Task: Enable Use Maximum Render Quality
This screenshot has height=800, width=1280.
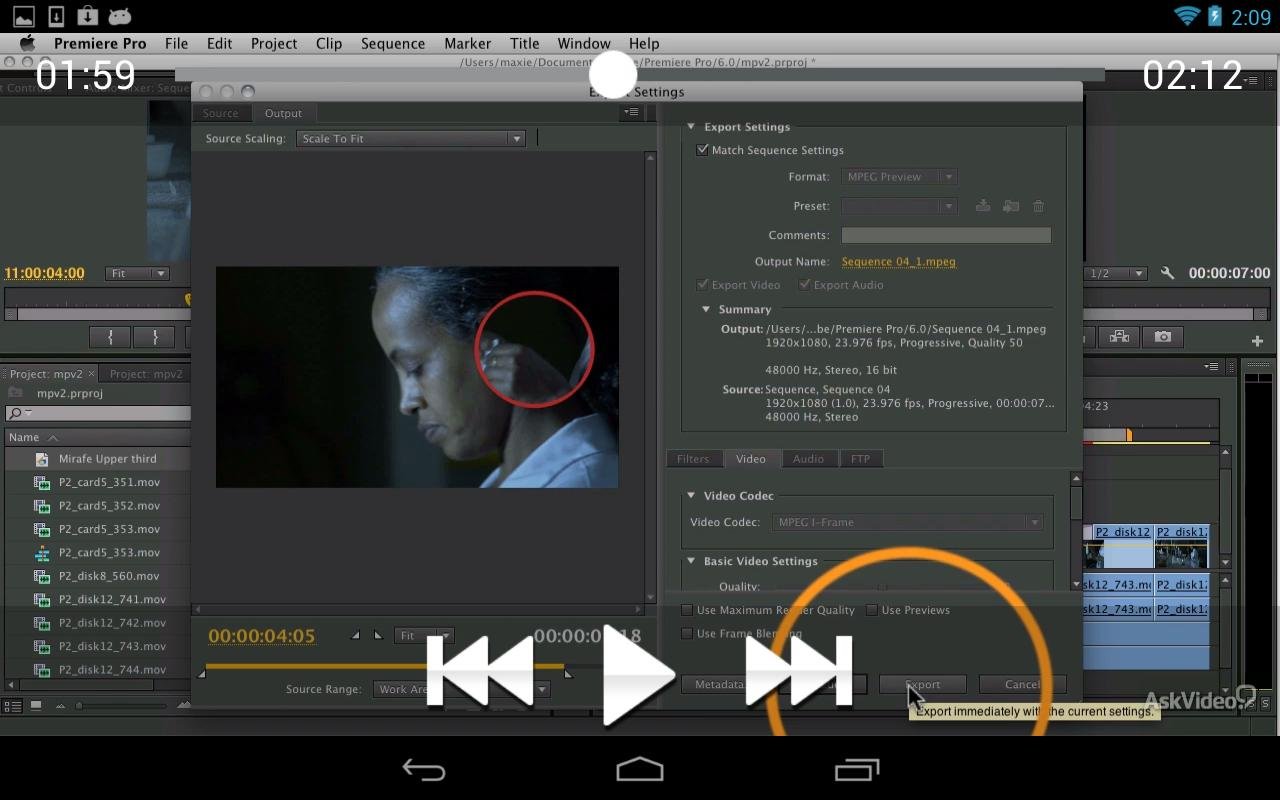Action: click(x=687, y=610)
